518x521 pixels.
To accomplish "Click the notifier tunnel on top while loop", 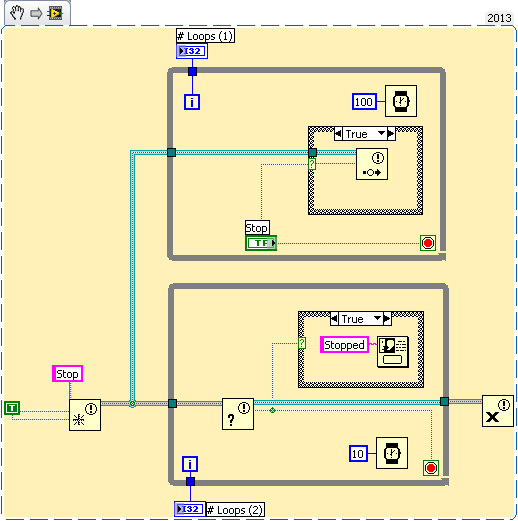I will [x=171, y=152].
